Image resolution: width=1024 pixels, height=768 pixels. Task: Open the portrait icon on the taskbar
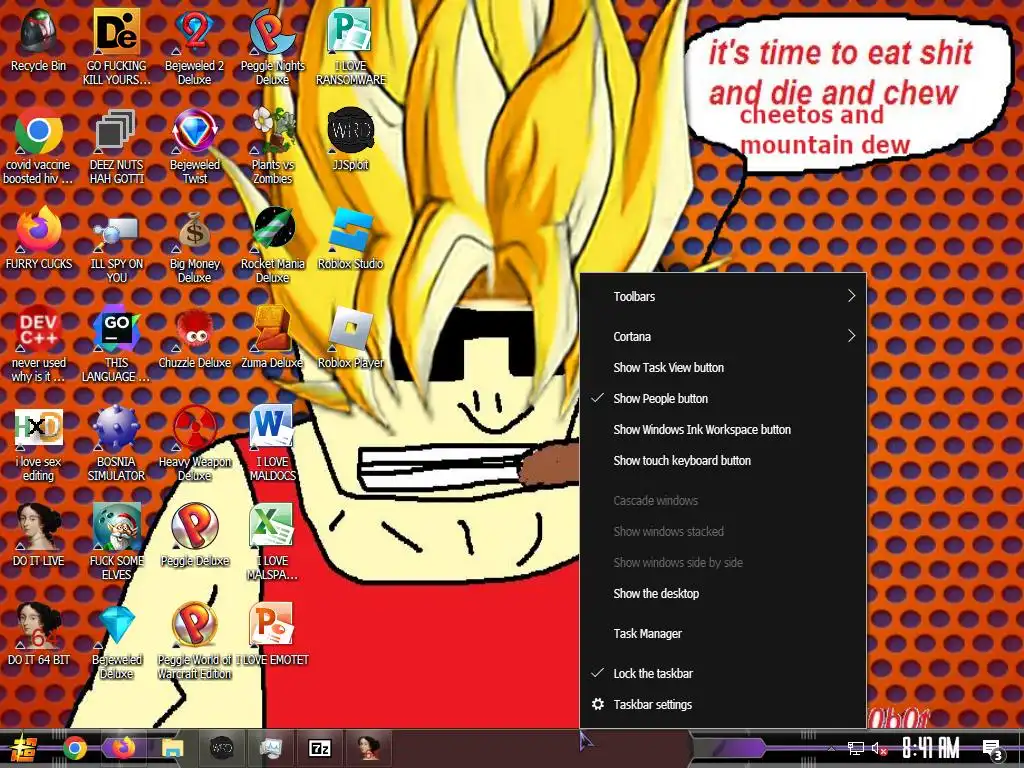pyautogui.click(x=368, y=748)
